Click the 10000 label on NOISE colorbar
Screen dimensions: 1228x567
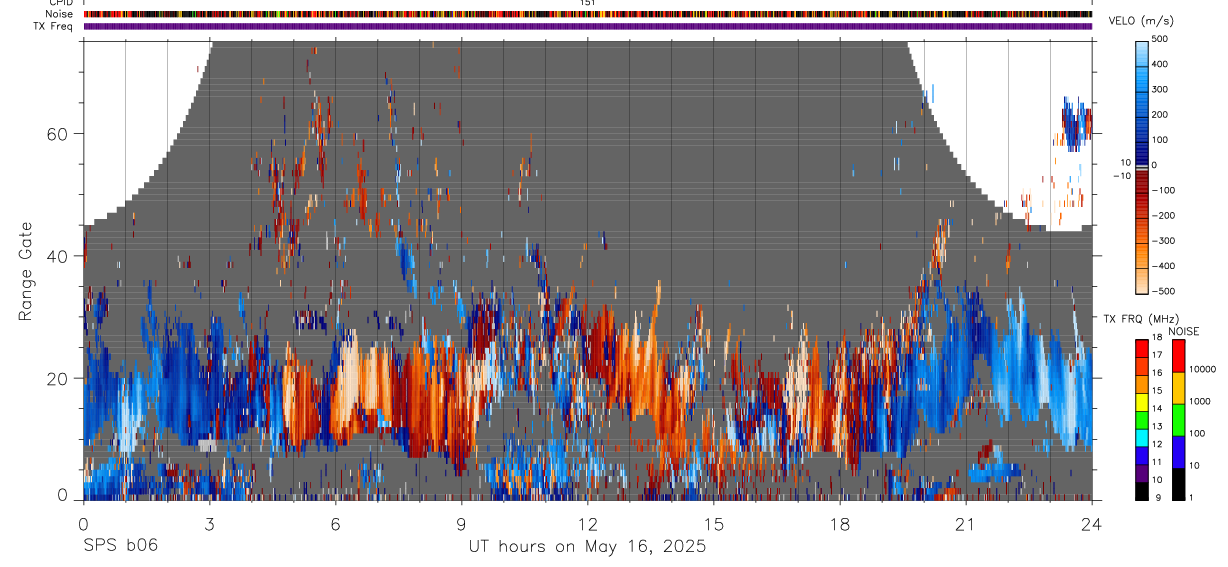(1202, 370)
